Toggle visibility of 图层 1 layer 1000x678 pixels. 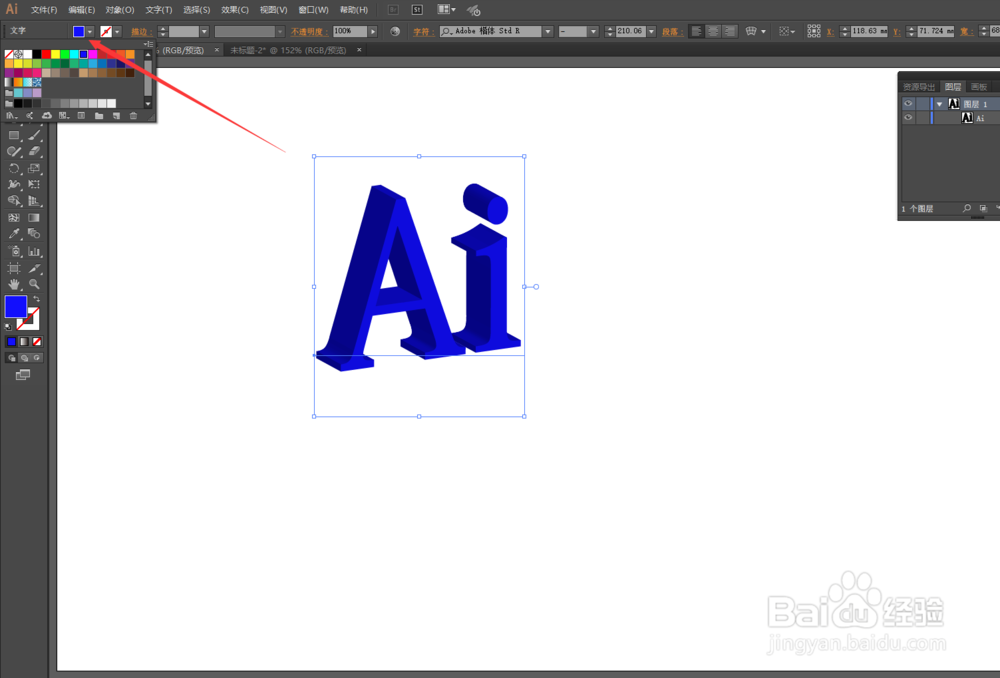click(908, 103)
